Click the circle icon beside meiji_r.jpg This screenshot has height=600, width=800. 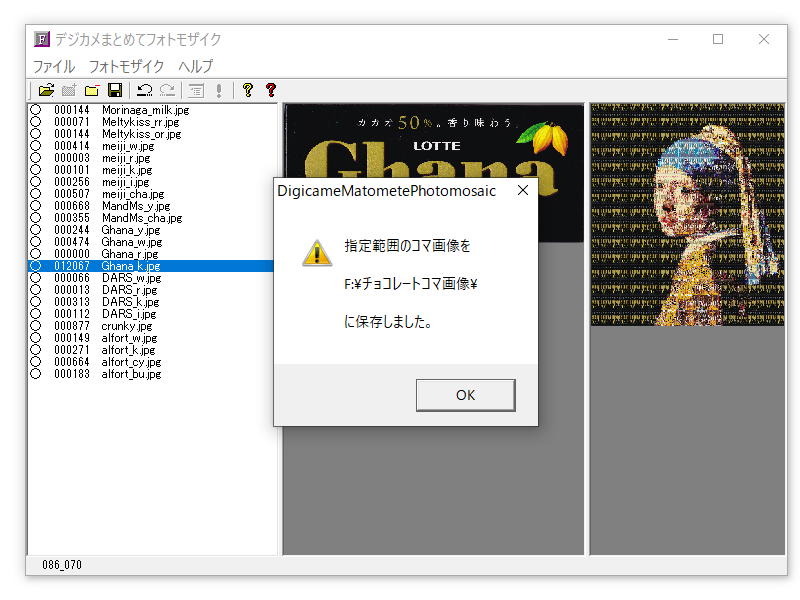pyautogui.click(x=36, y=158)
